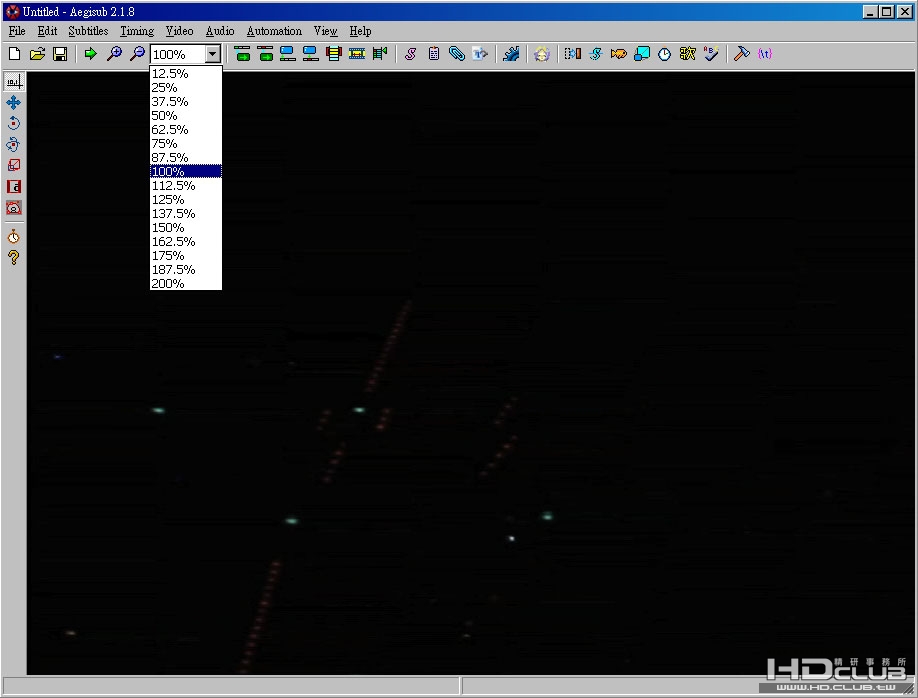The image size is (918, 698).
Task: Open the Subtitles menu
Action: tap(88, 31)
